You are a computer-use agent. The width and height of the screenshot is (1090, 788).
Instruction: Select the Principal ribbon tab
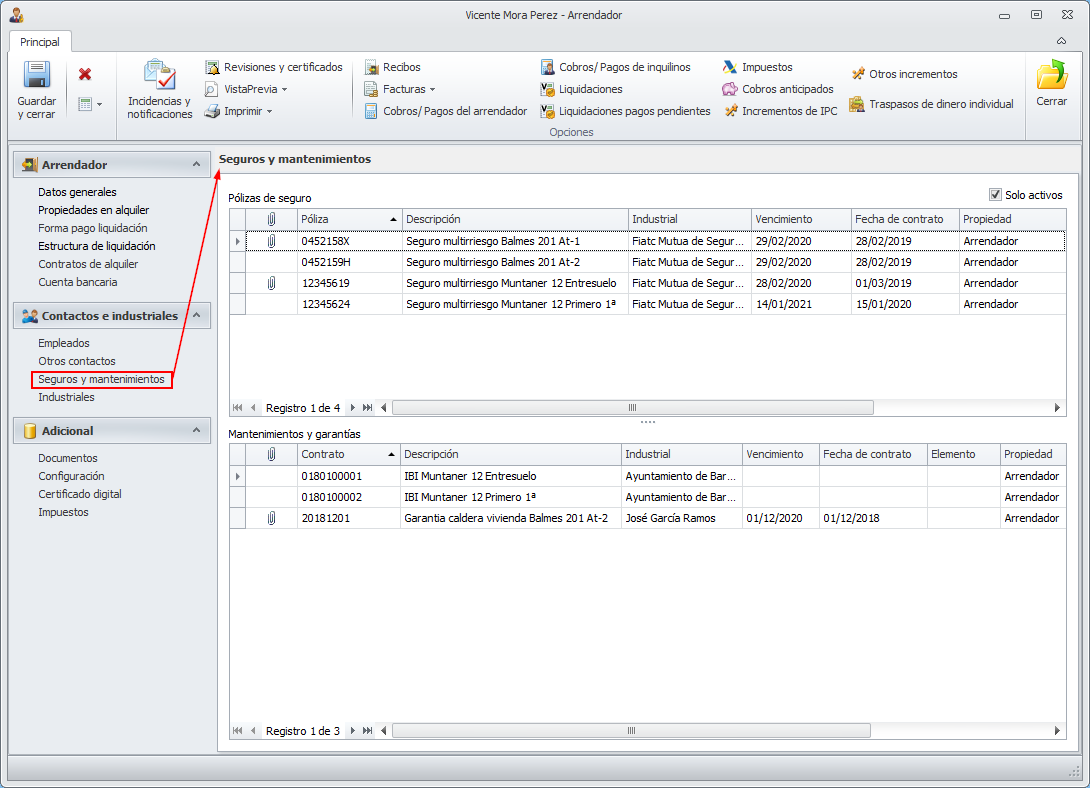[40, 42]
